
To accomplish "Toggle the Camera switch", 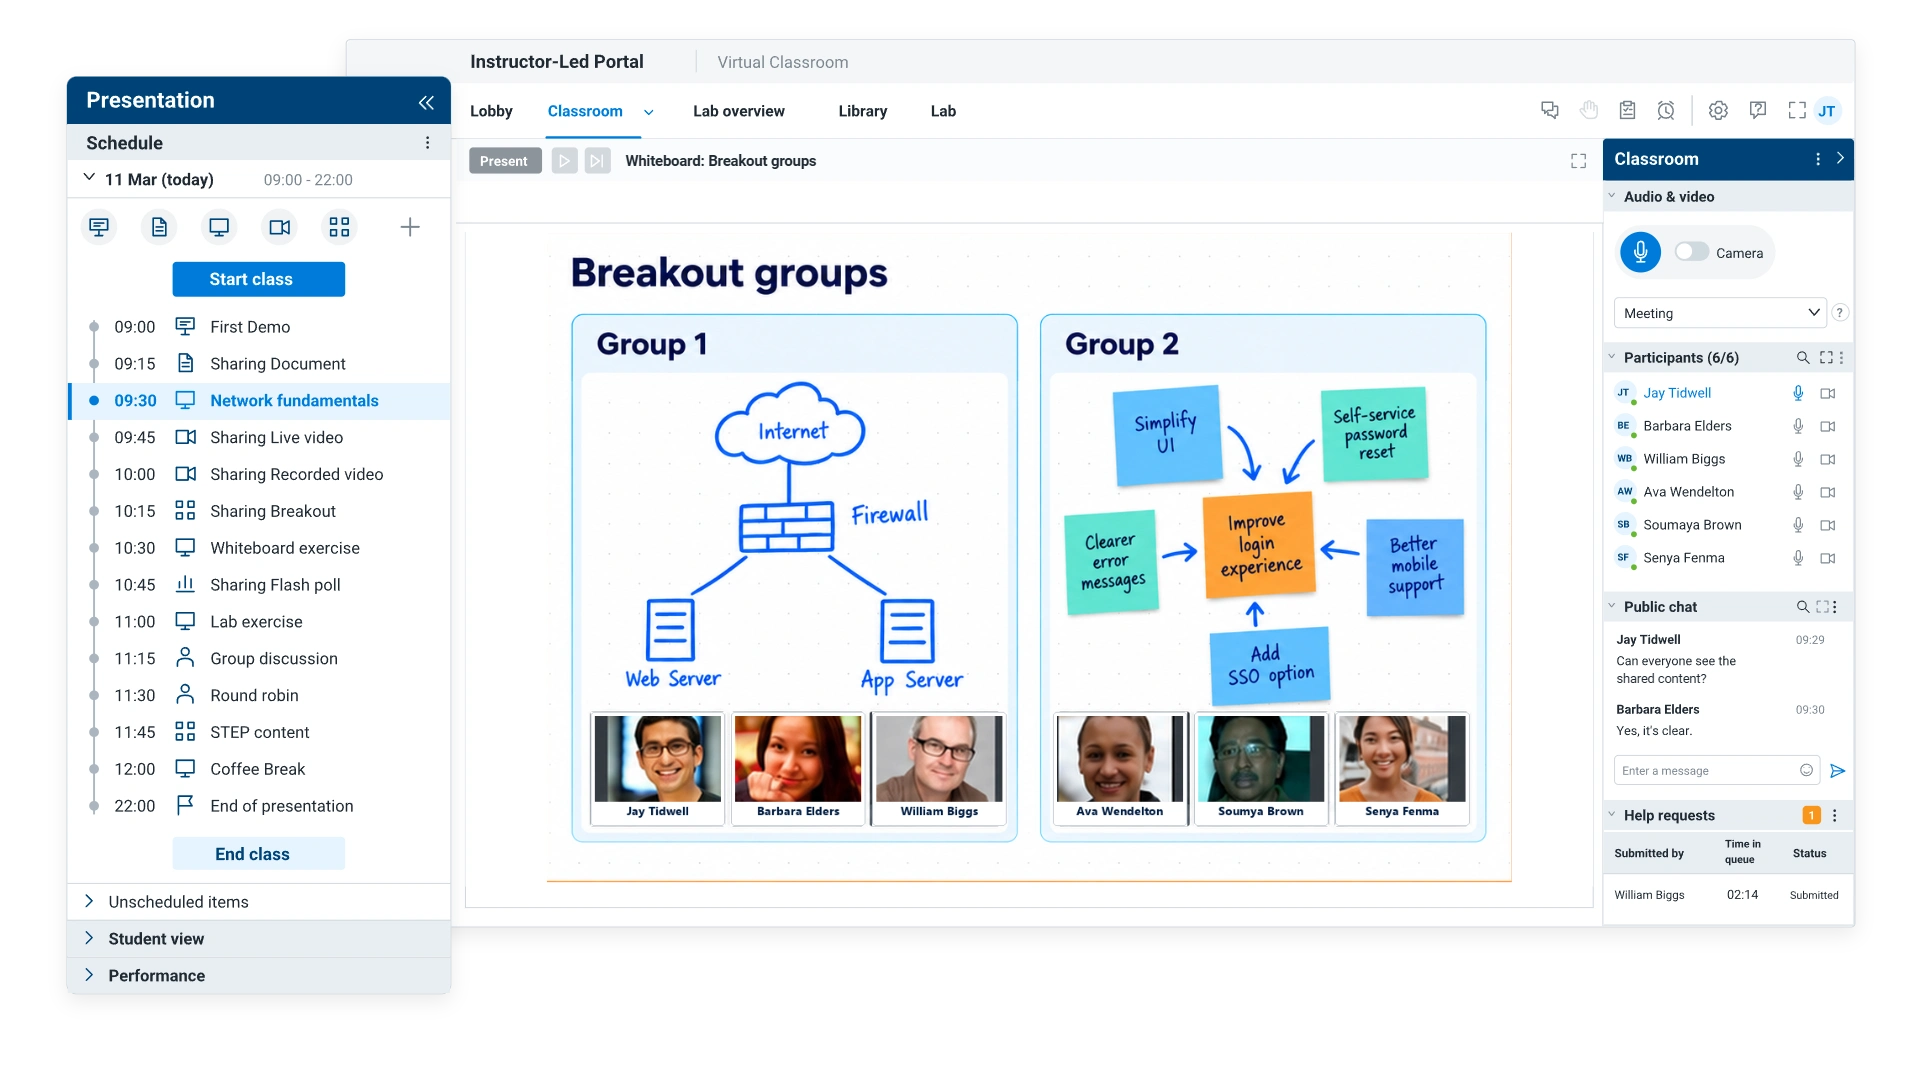I will click(x=1692, y=252).
